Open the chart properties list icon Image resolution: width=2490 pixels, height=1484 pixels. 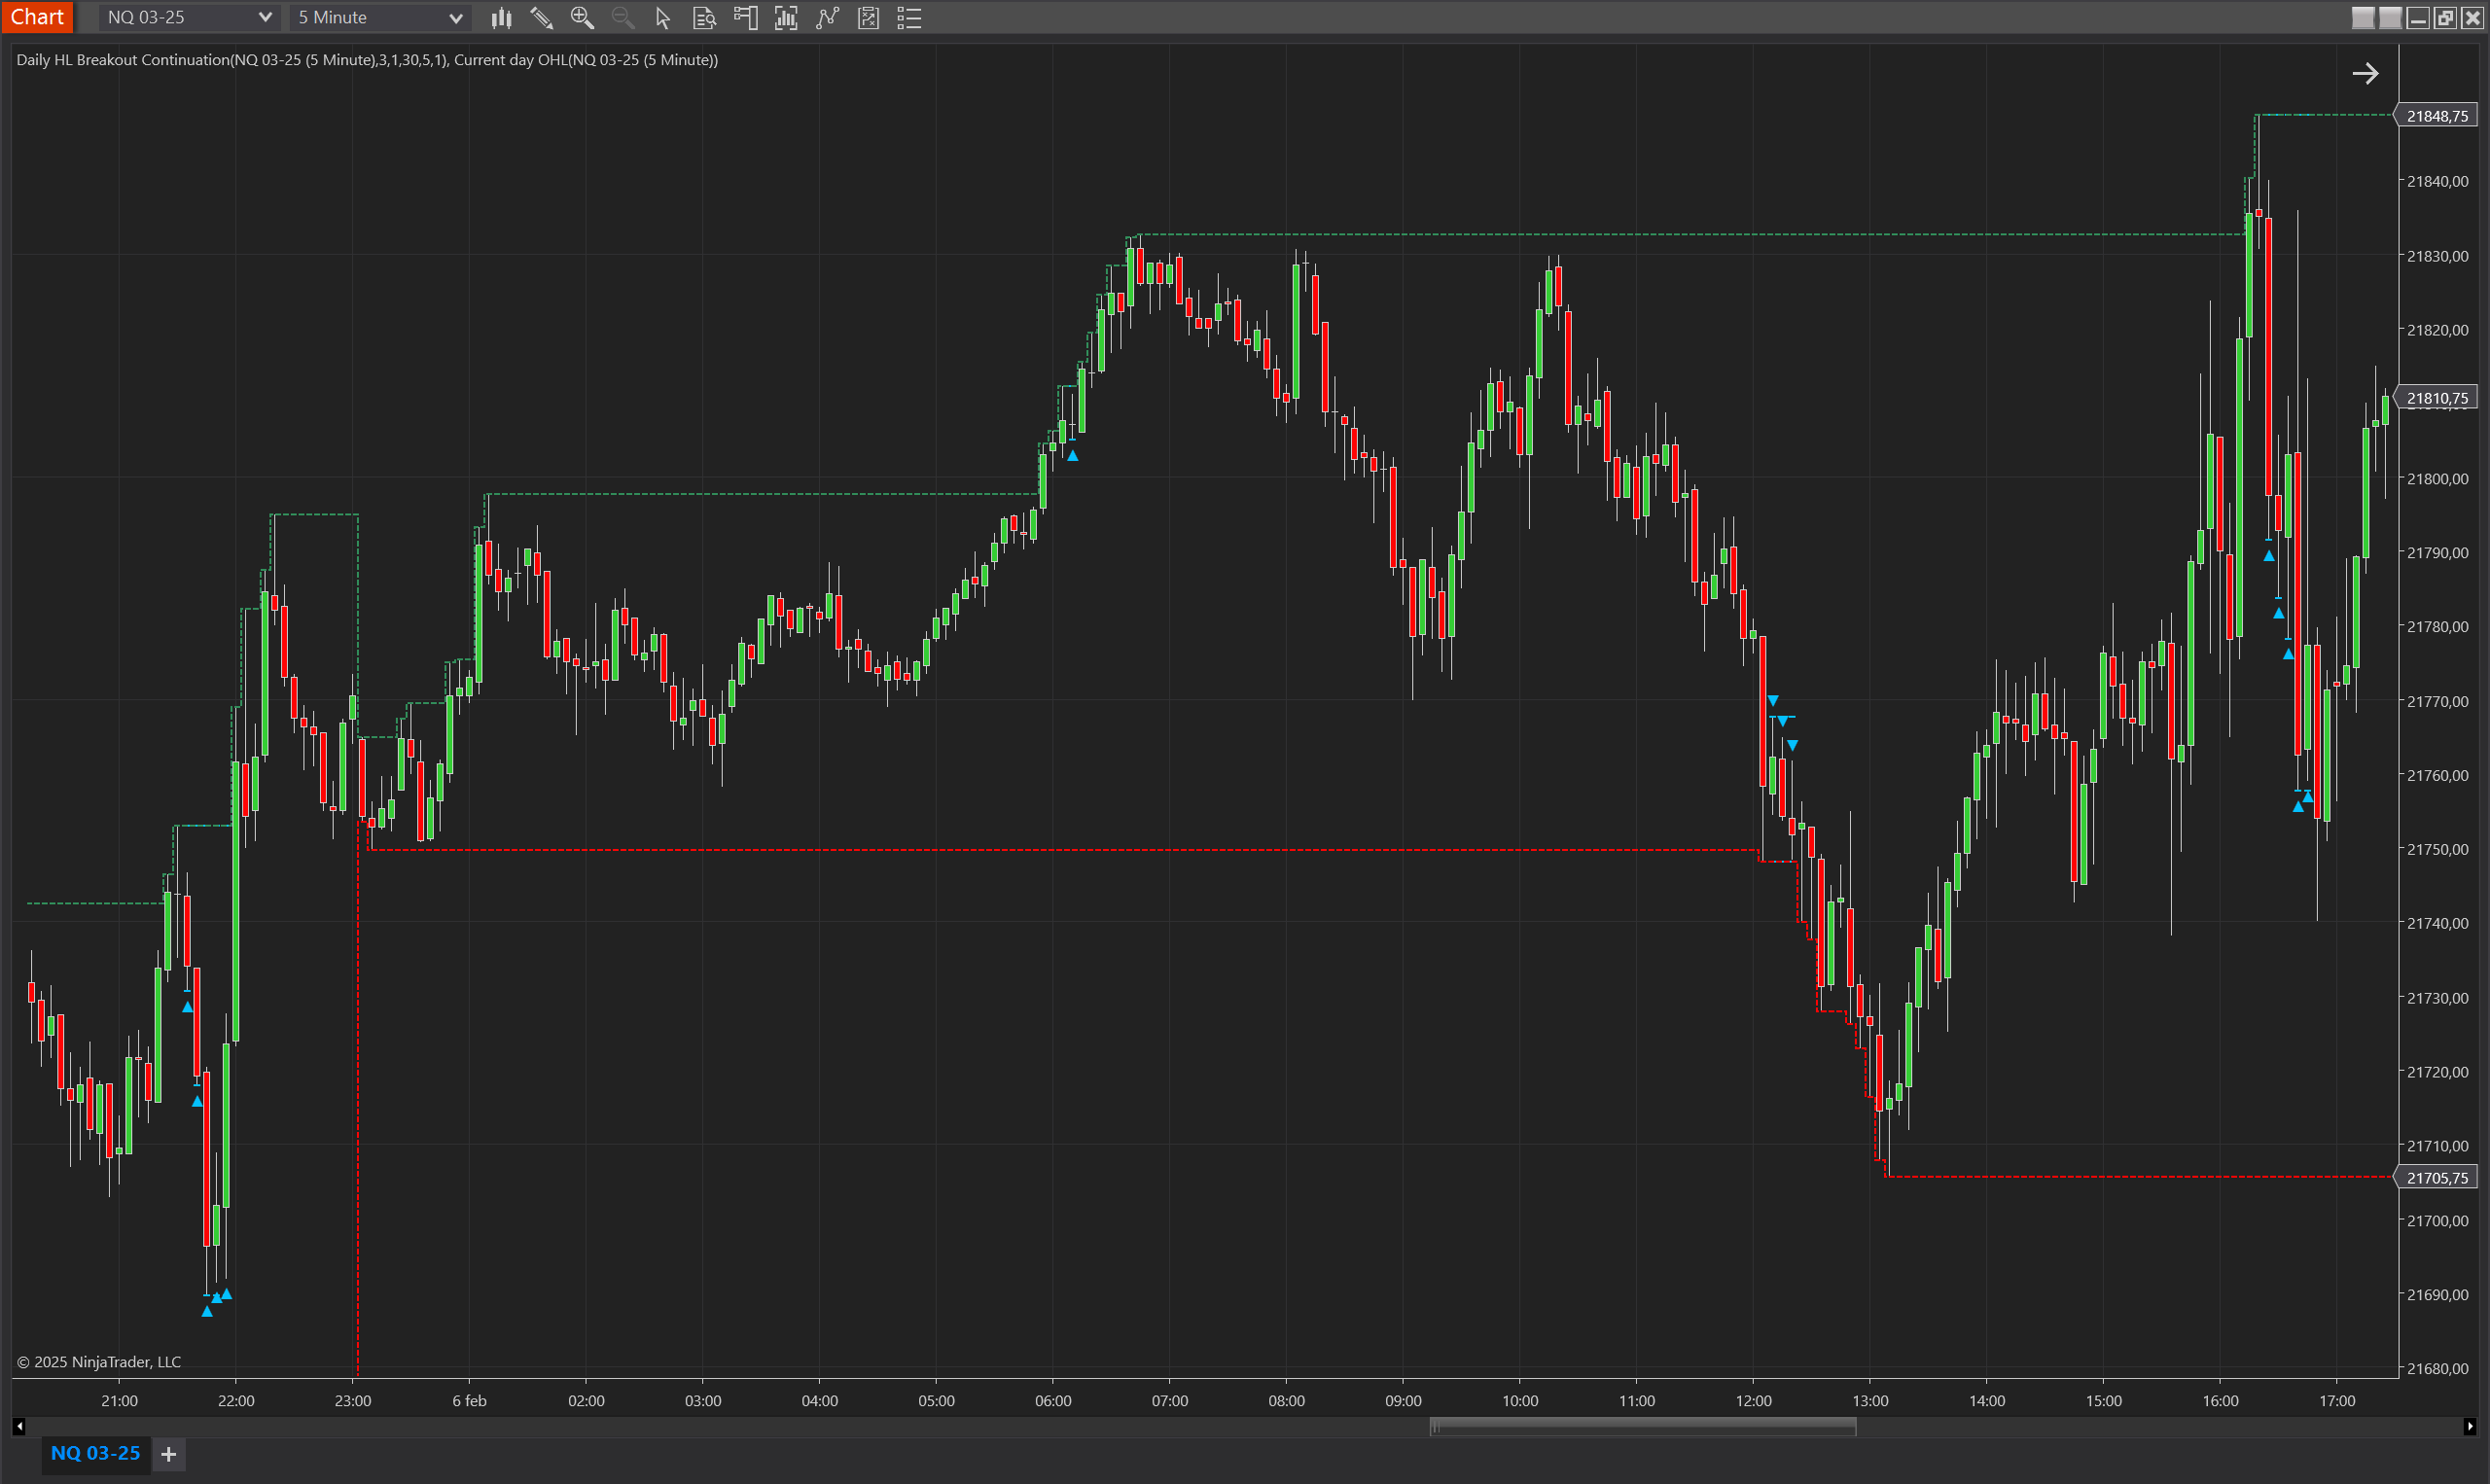pos(909,17)
